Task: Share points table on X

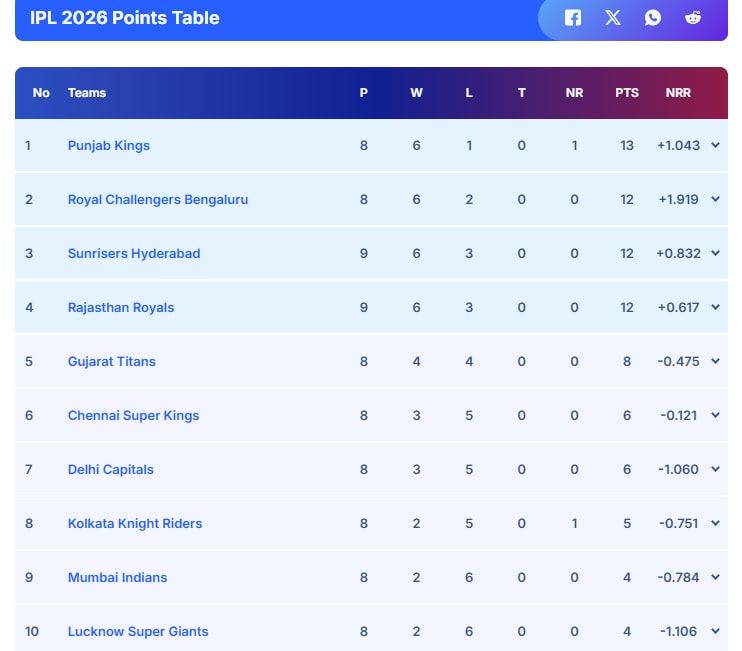Action: [x=613, y=18]
